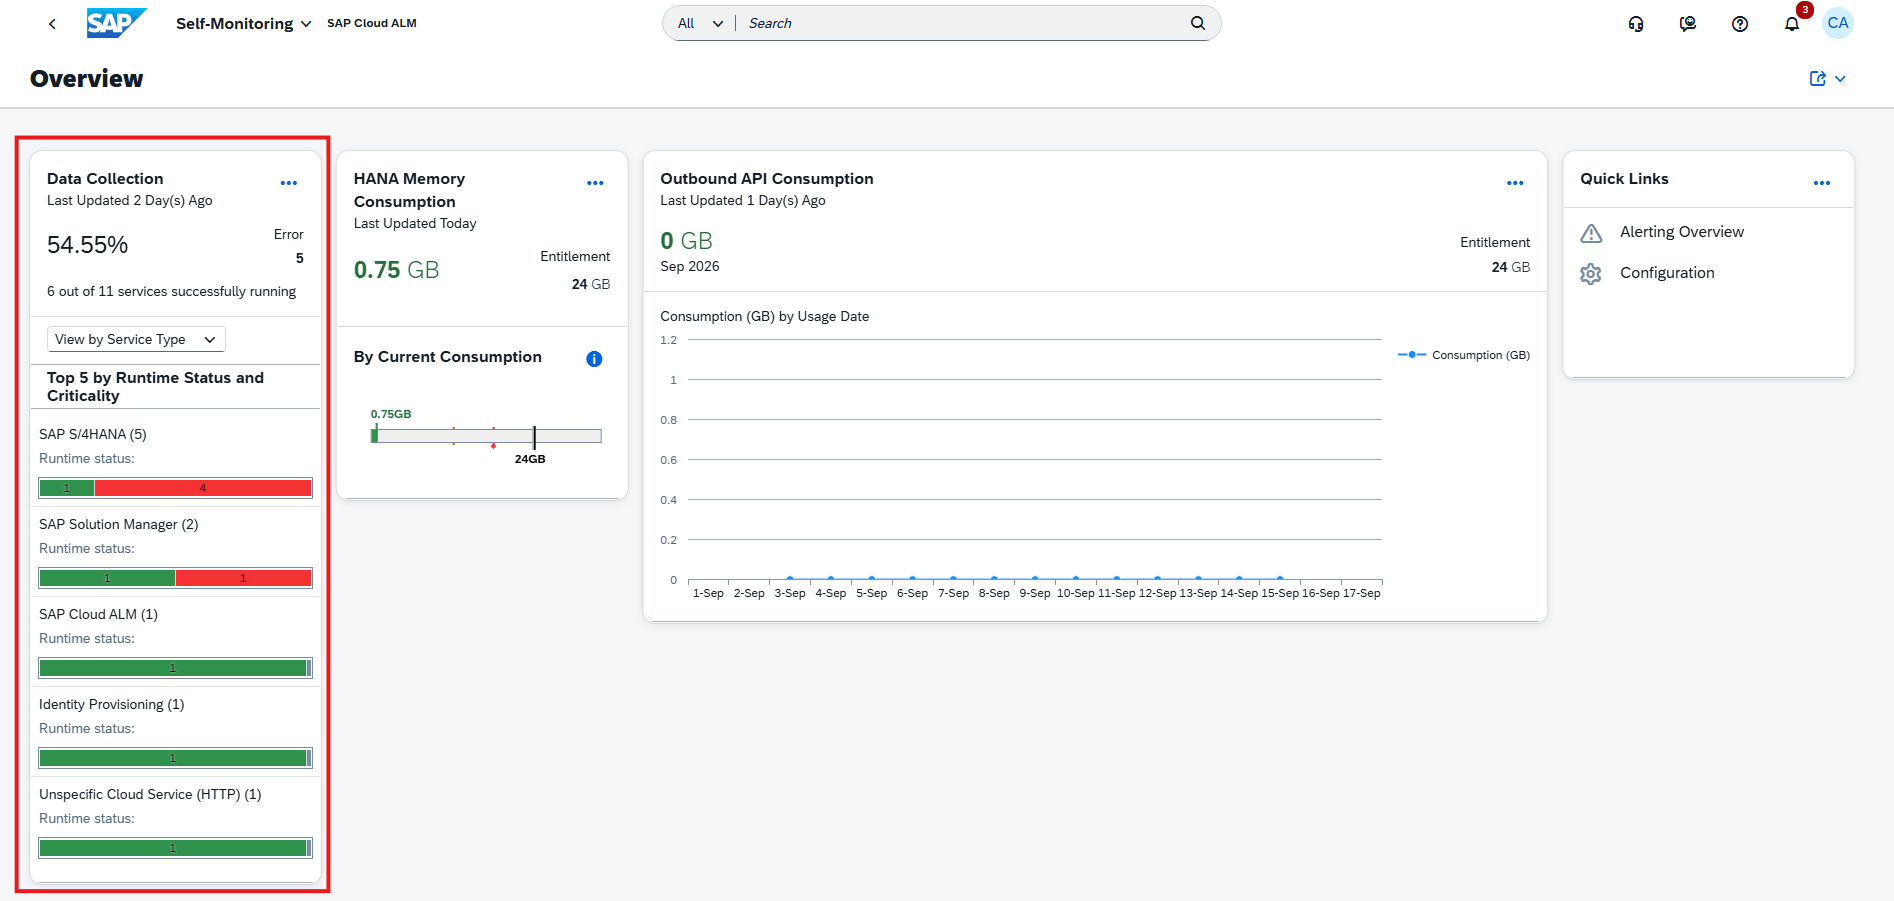This screenshot has width=1894, height=901.
Task: Click the Quick Links card title
Action: click(x=1624, y=179)
